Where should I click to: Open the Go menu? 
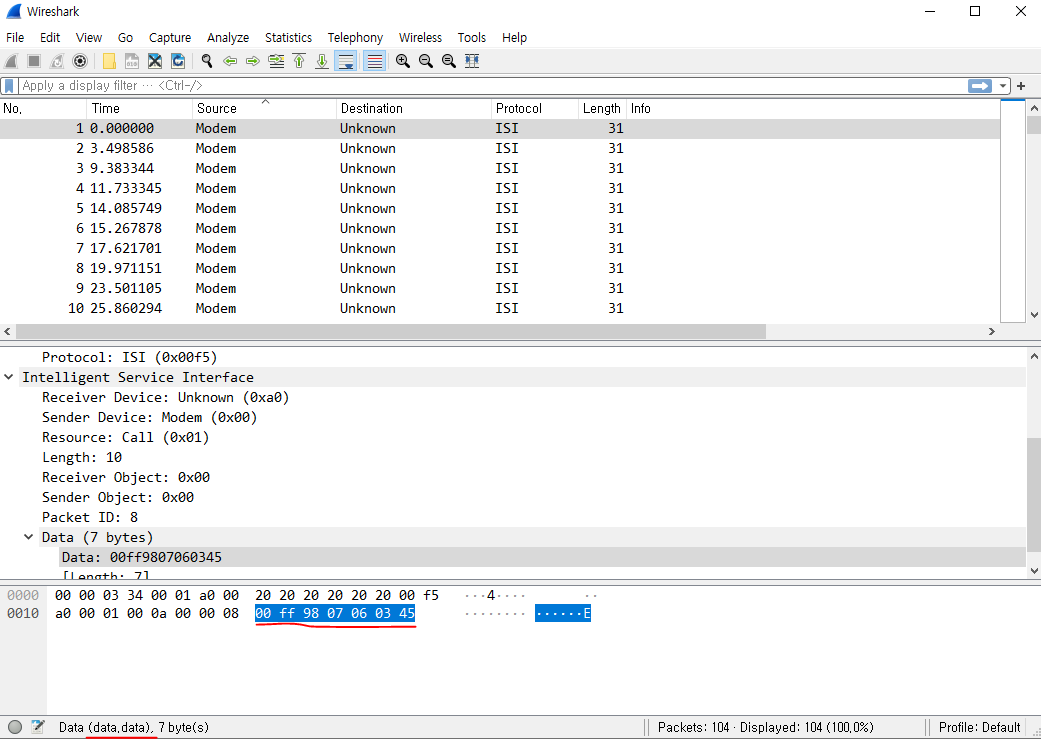click(125, 38)
